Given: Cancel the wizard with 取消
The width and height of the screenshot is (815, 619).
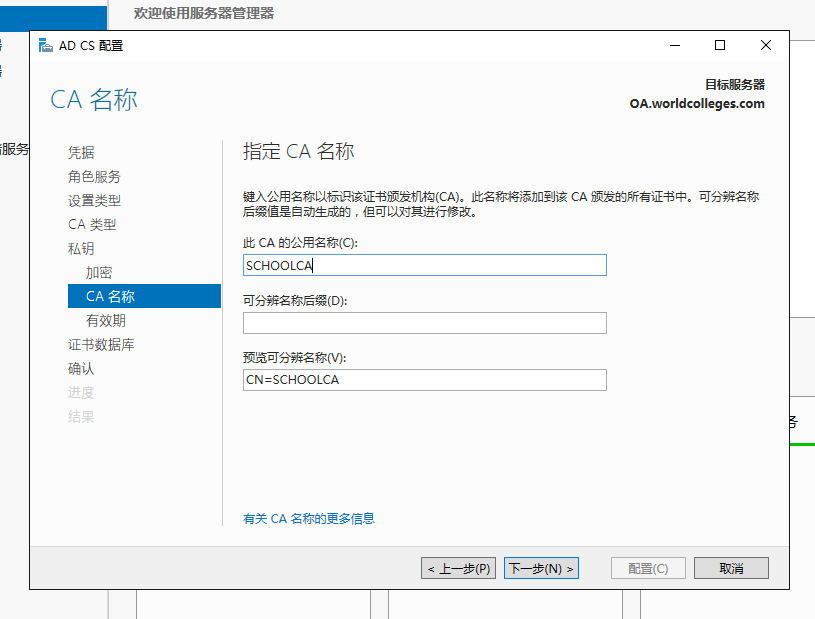Looking at the screenshot, I should 731,567.
